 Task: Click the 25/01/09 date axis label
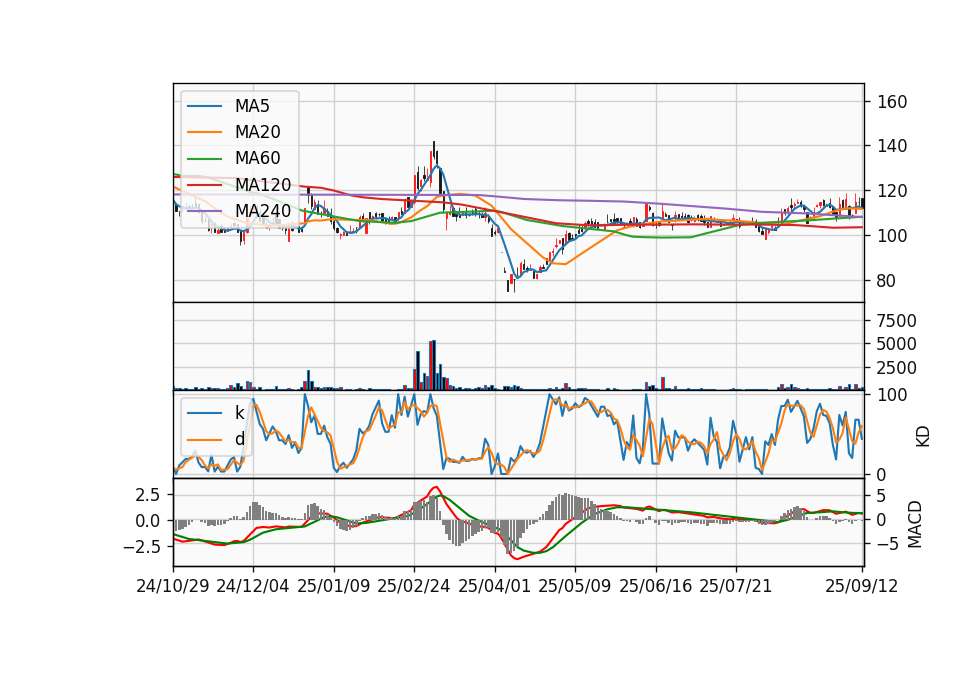[x=334, y=586]
